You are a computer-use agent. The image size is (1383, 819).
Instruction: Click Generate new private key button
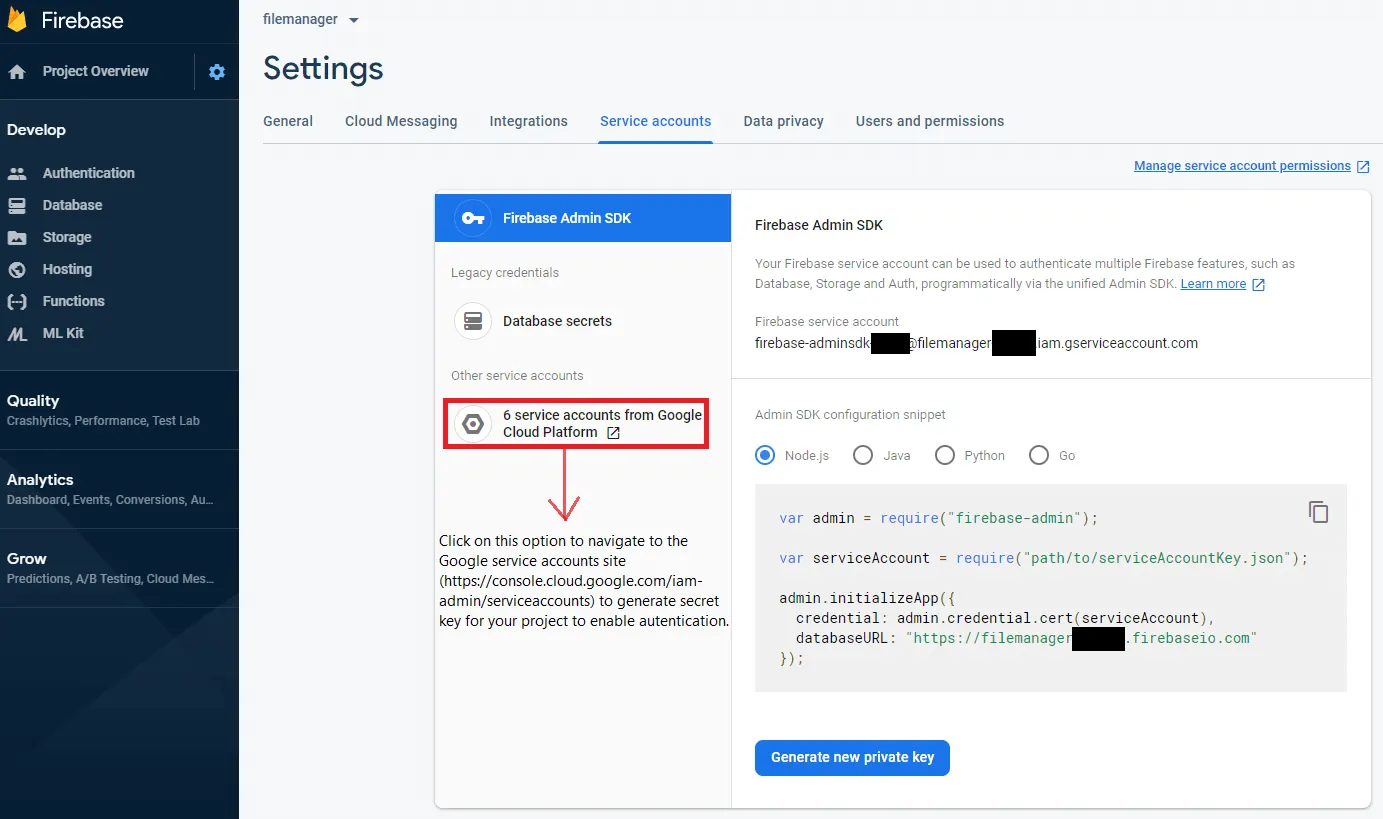852,757
